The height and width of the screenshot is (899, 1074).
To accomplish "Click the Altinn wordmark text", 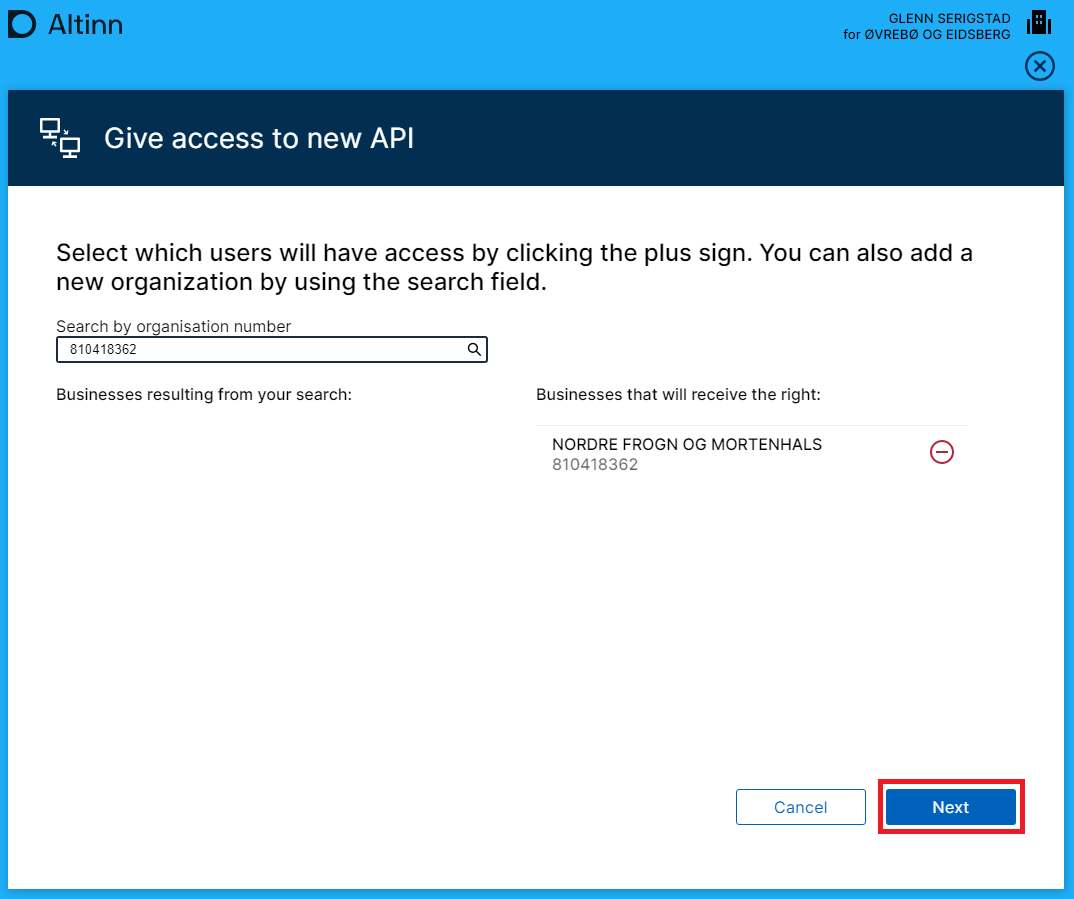I will click(x=85, y=25).
